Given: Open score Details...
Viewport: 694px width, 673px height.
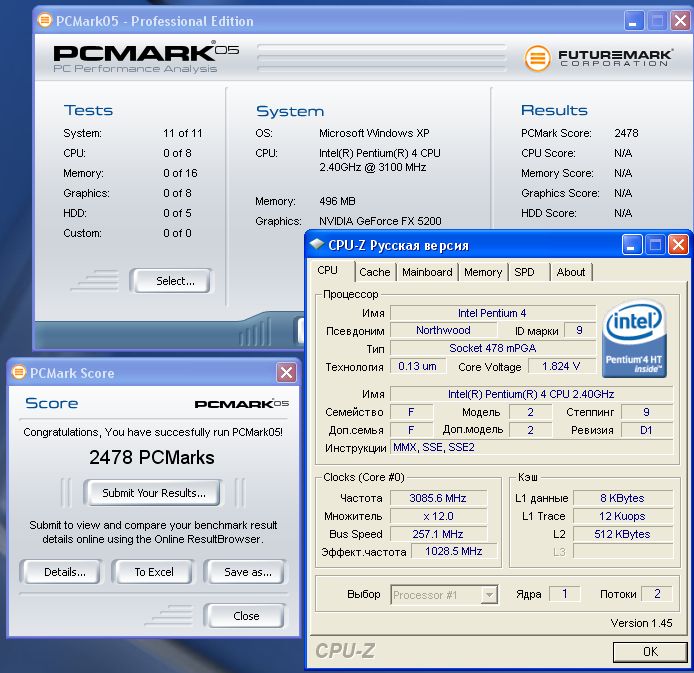Looking at the screenshot, I should point(62,572).
